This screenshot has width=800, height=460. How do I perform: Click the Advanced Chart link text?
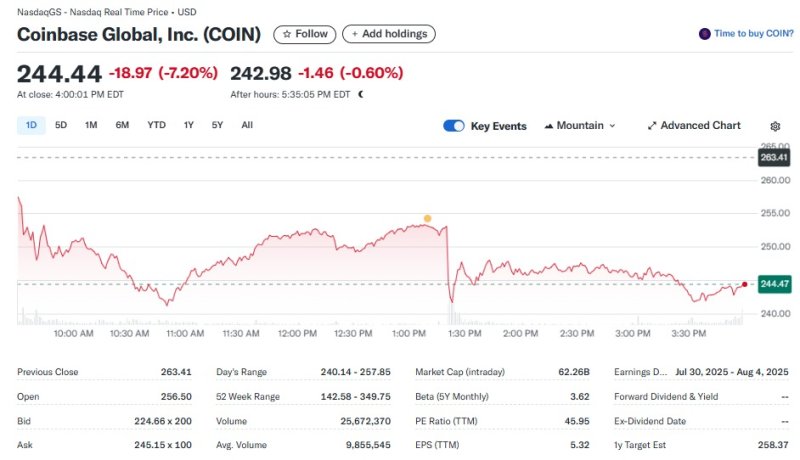pyautogui.click(x=700, y=126)
